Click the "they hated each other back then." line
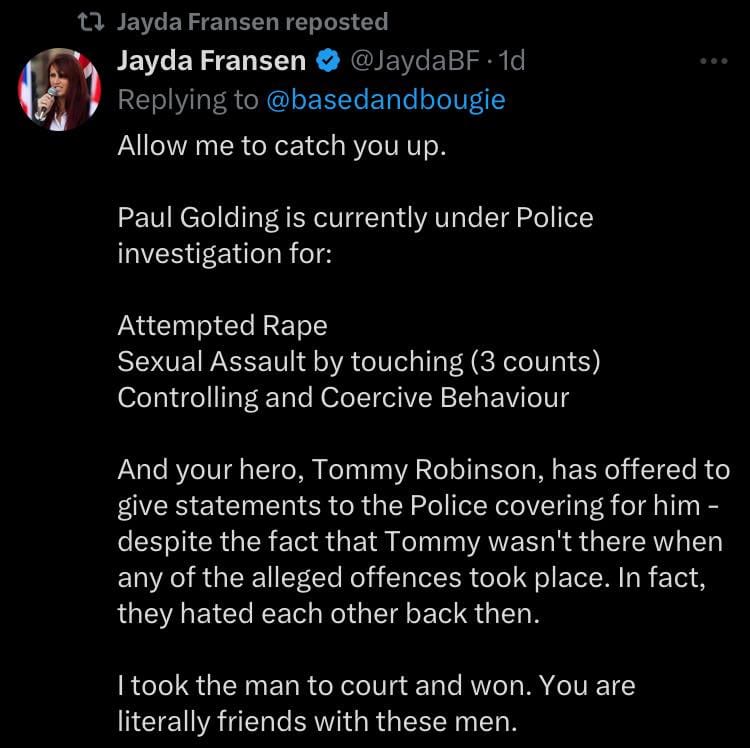Image resolution: width=750 pixels, height=748 pixels. 328,614
